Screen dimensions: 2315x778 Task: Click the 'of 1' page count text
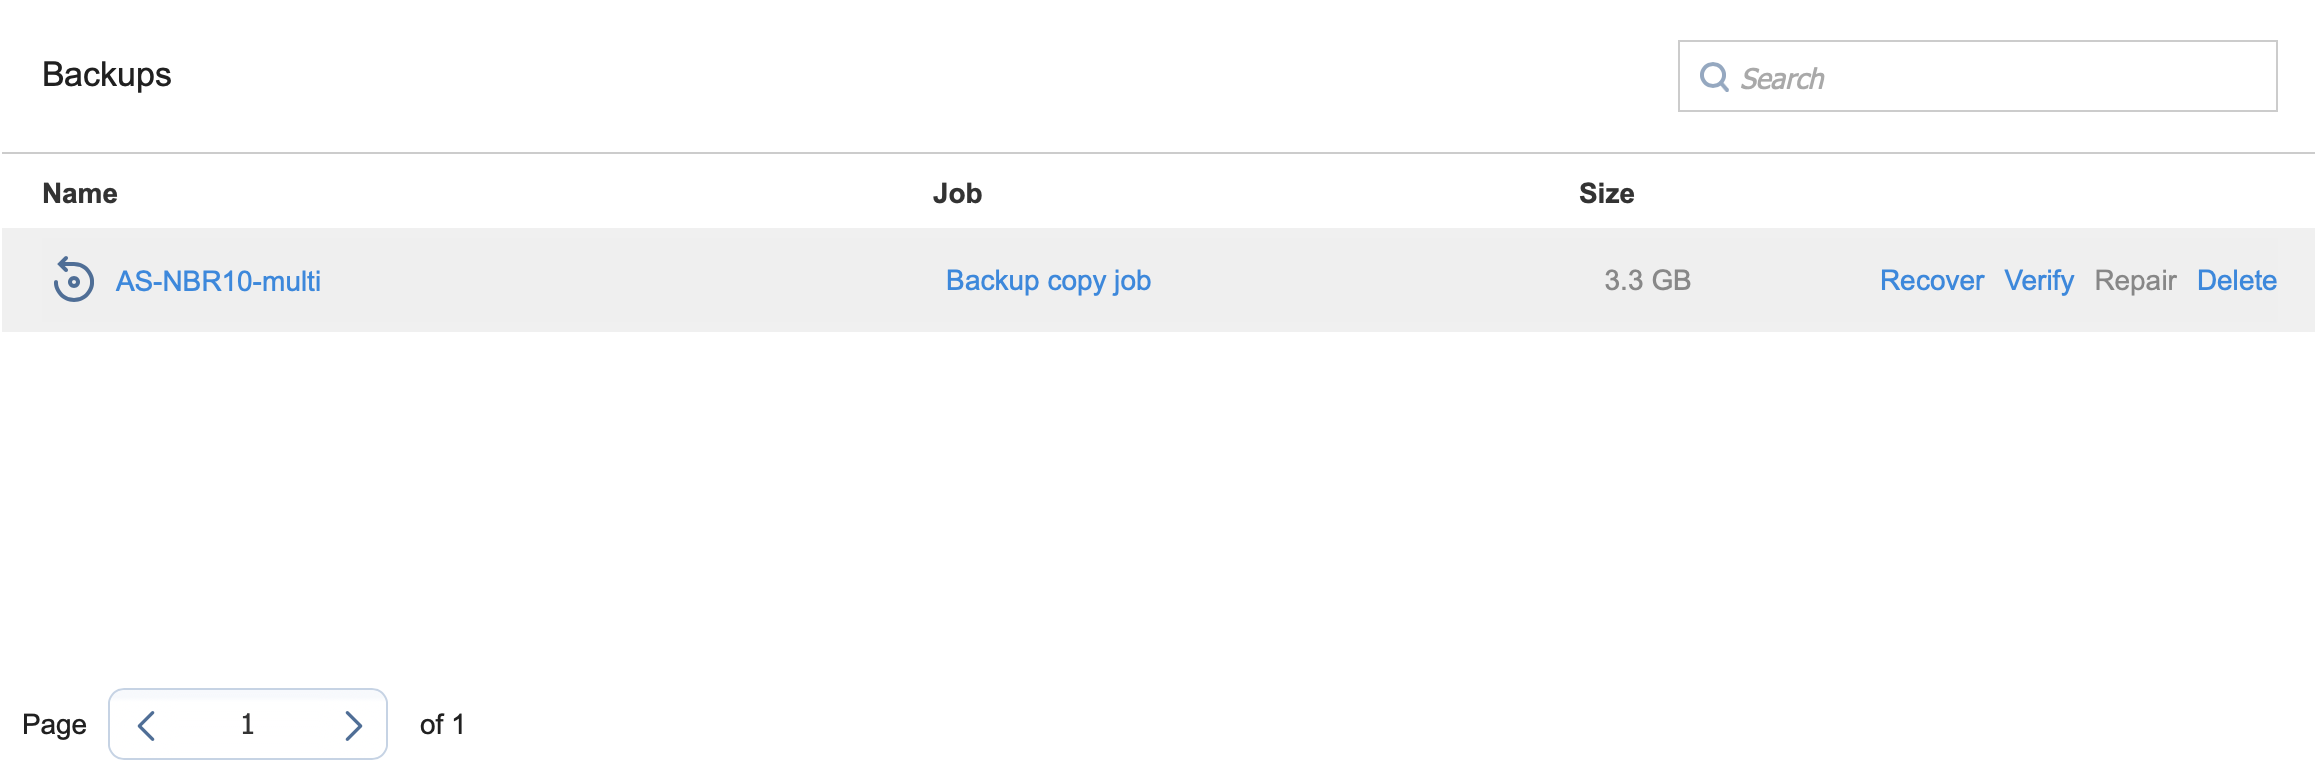442,725
